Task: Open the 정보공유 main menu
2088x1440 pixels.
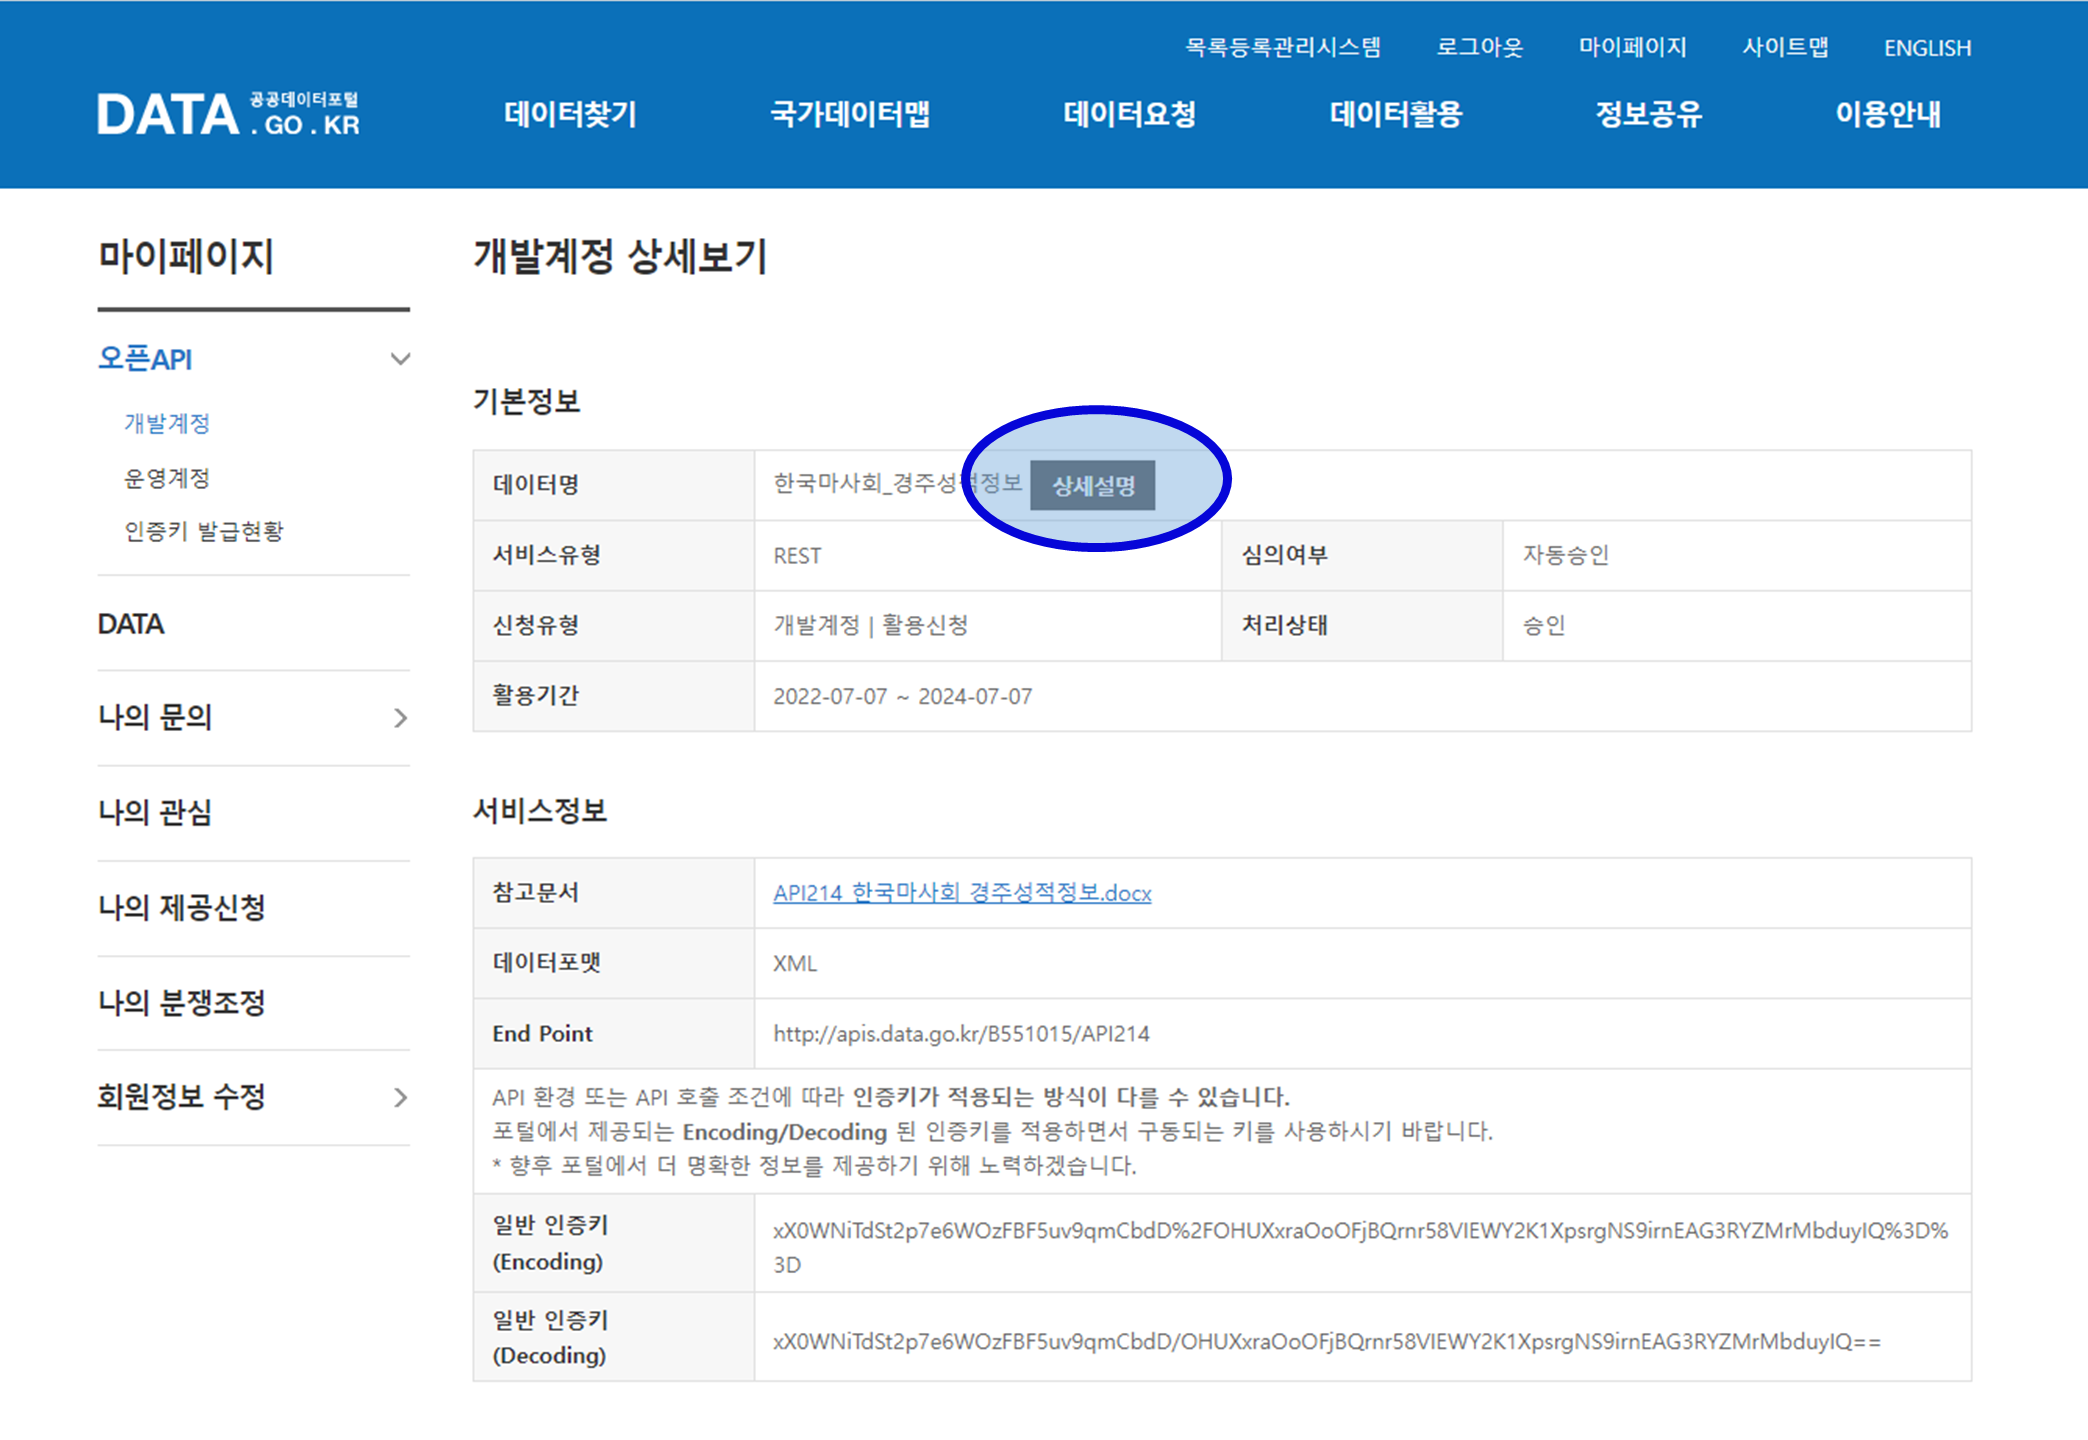Action: pyautogui.click(x=1648, y=114)
